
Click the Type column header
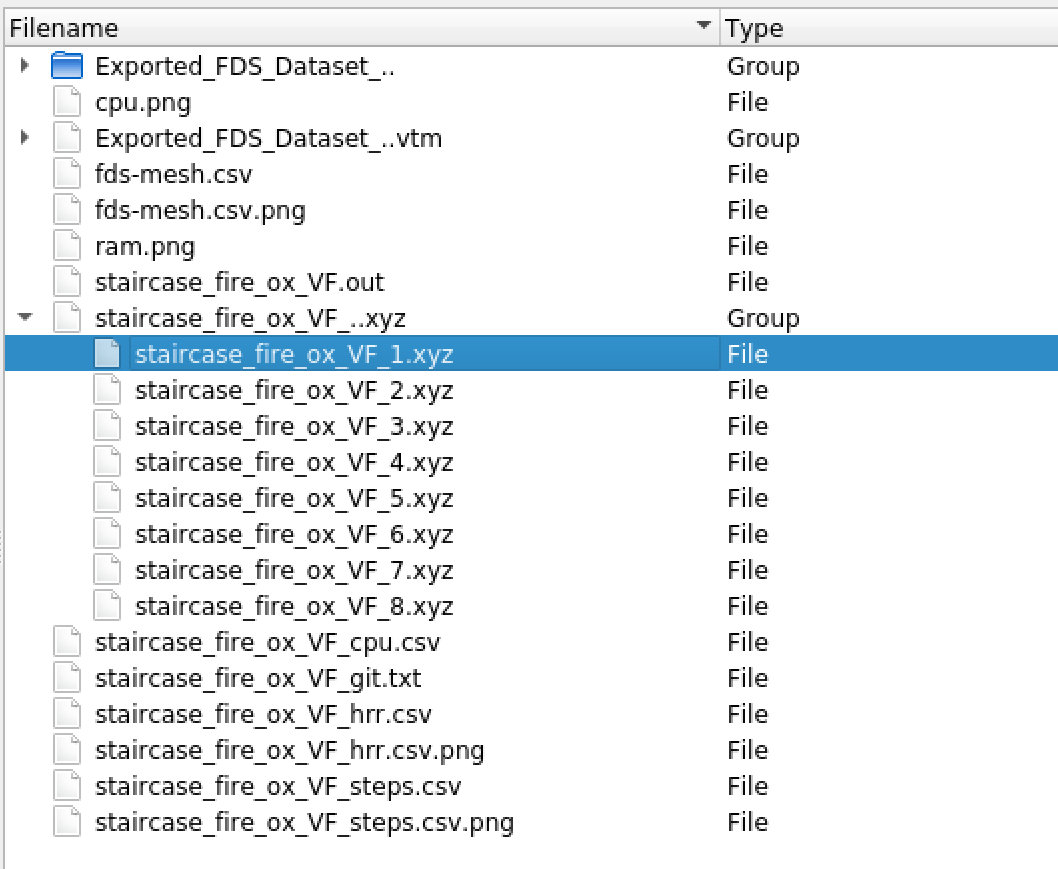coord(754,29)
